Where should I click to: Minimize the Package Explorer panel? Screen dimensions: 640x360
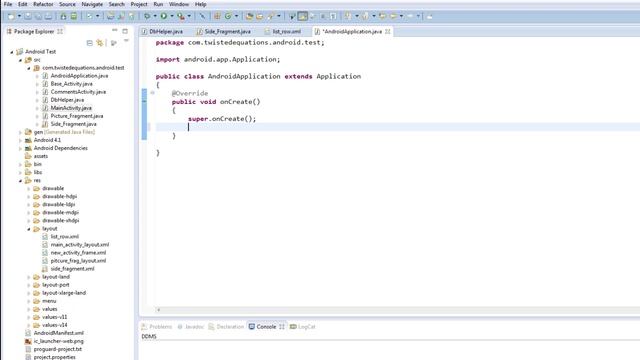(x=115, y=31)
